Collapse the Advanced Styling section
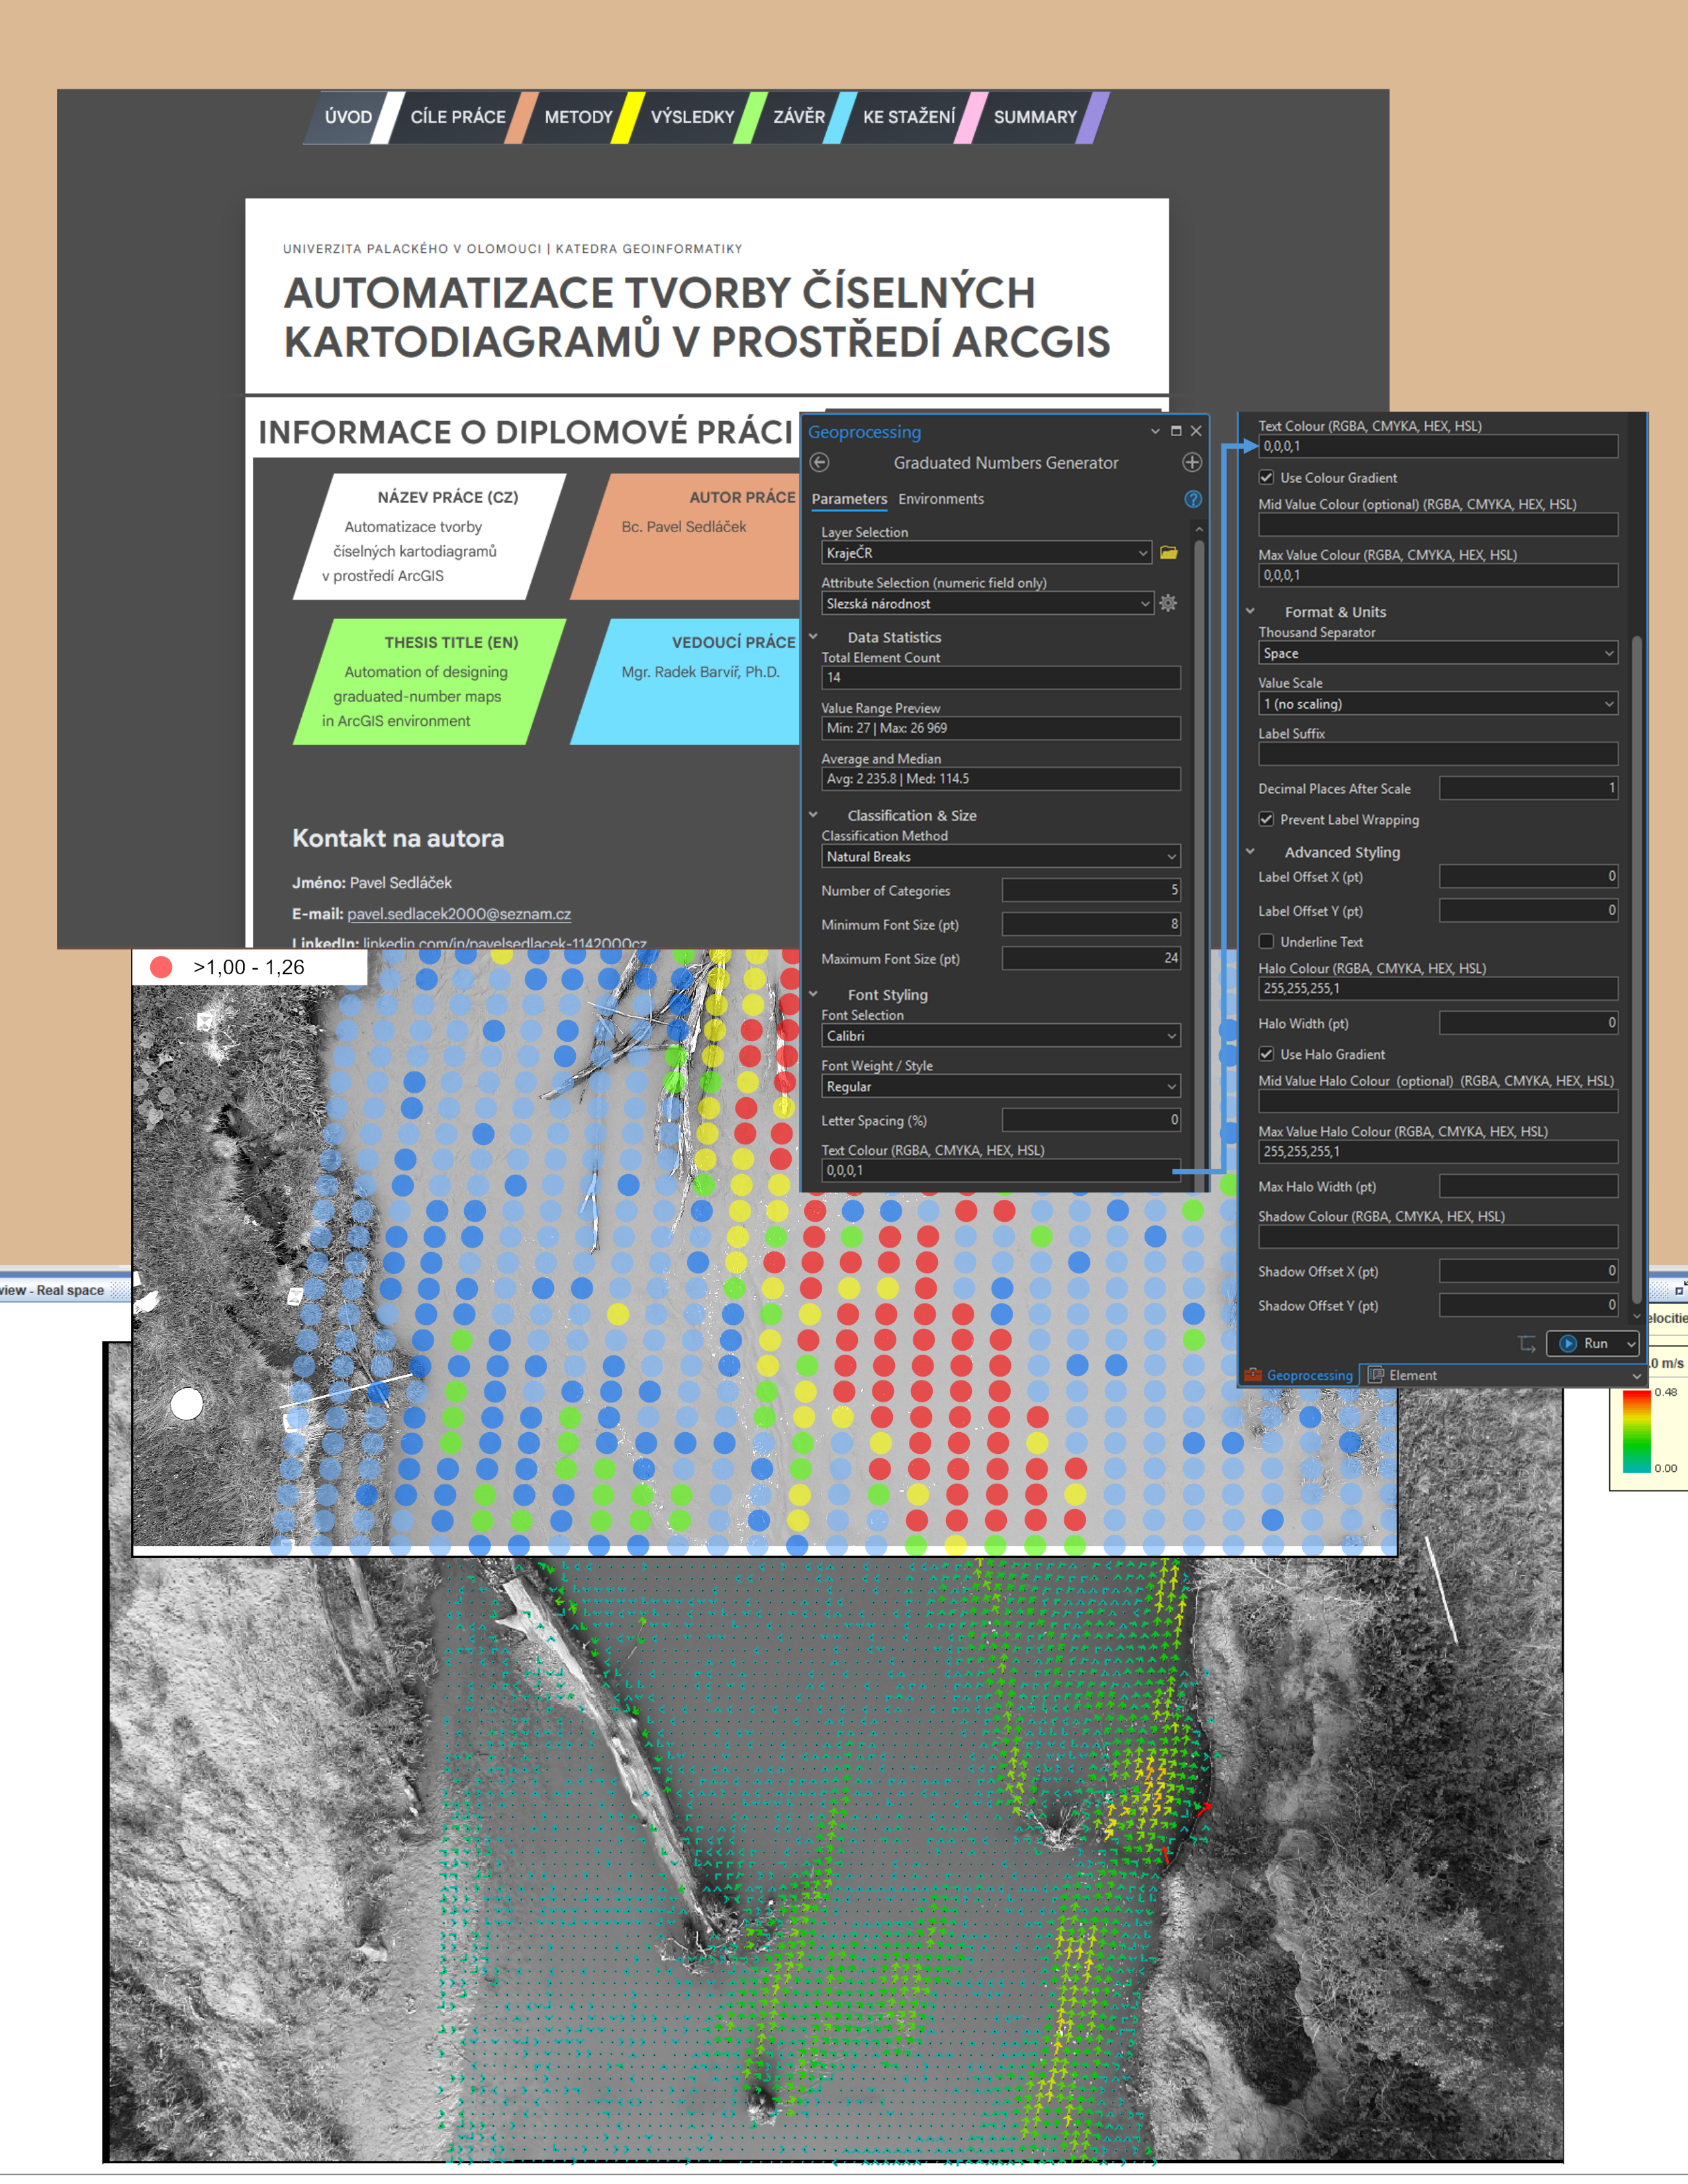 click(1251, 852)
